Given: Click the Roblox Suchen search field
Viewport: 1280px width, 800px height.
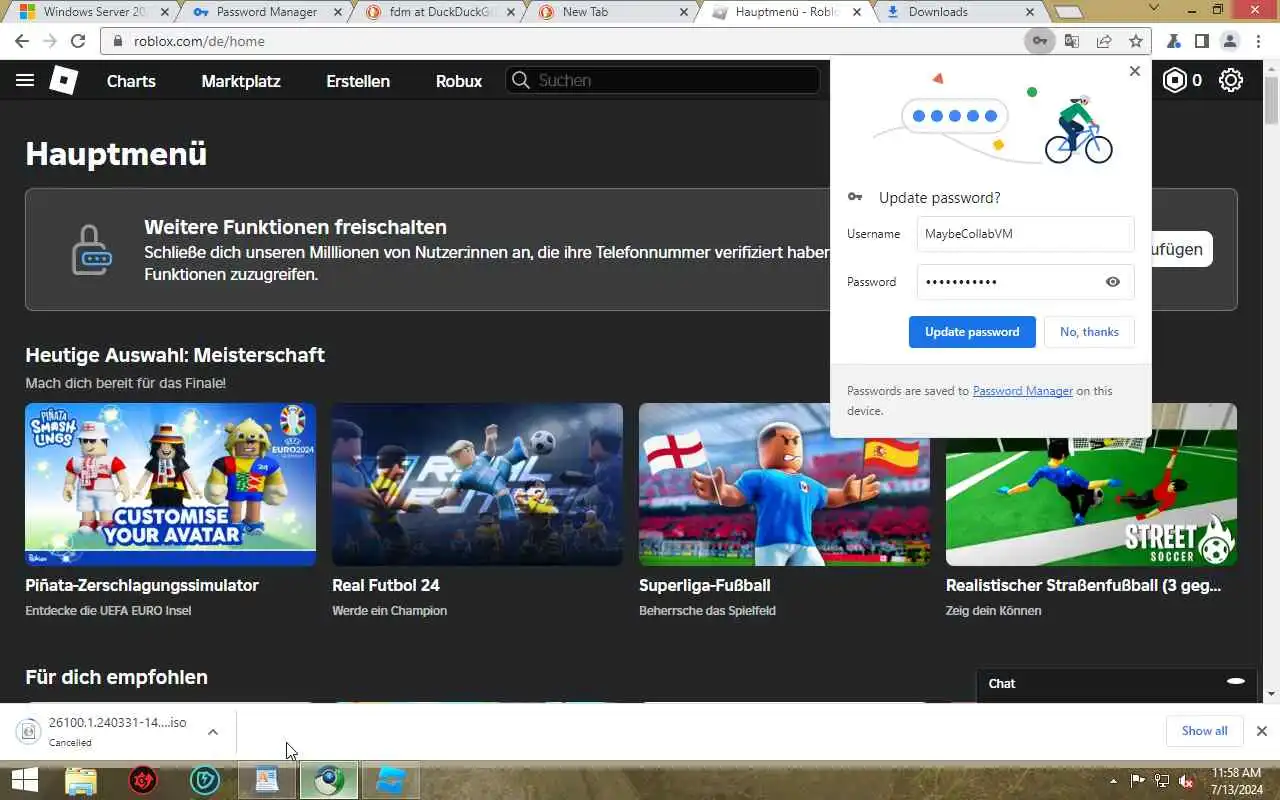Looking at the screenshot, I should click(664, 81).
